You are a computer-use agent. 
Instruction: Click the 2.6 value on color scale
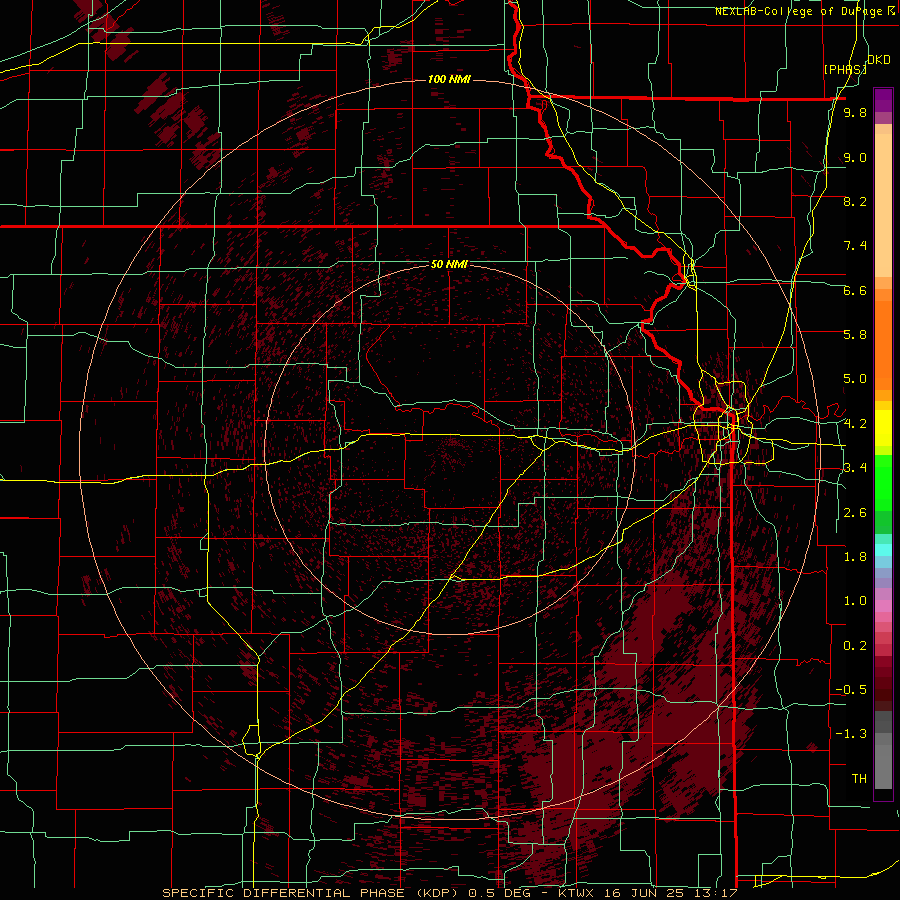[x=855, y=513]
